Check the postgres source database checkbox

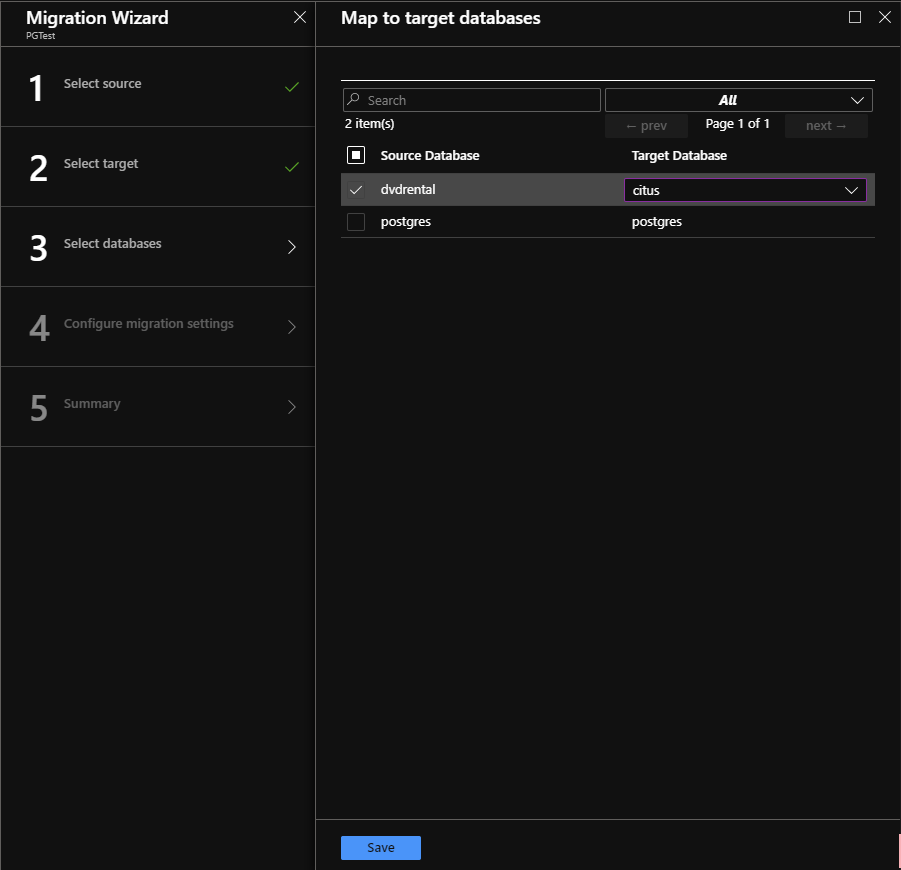tap(356, 222)
